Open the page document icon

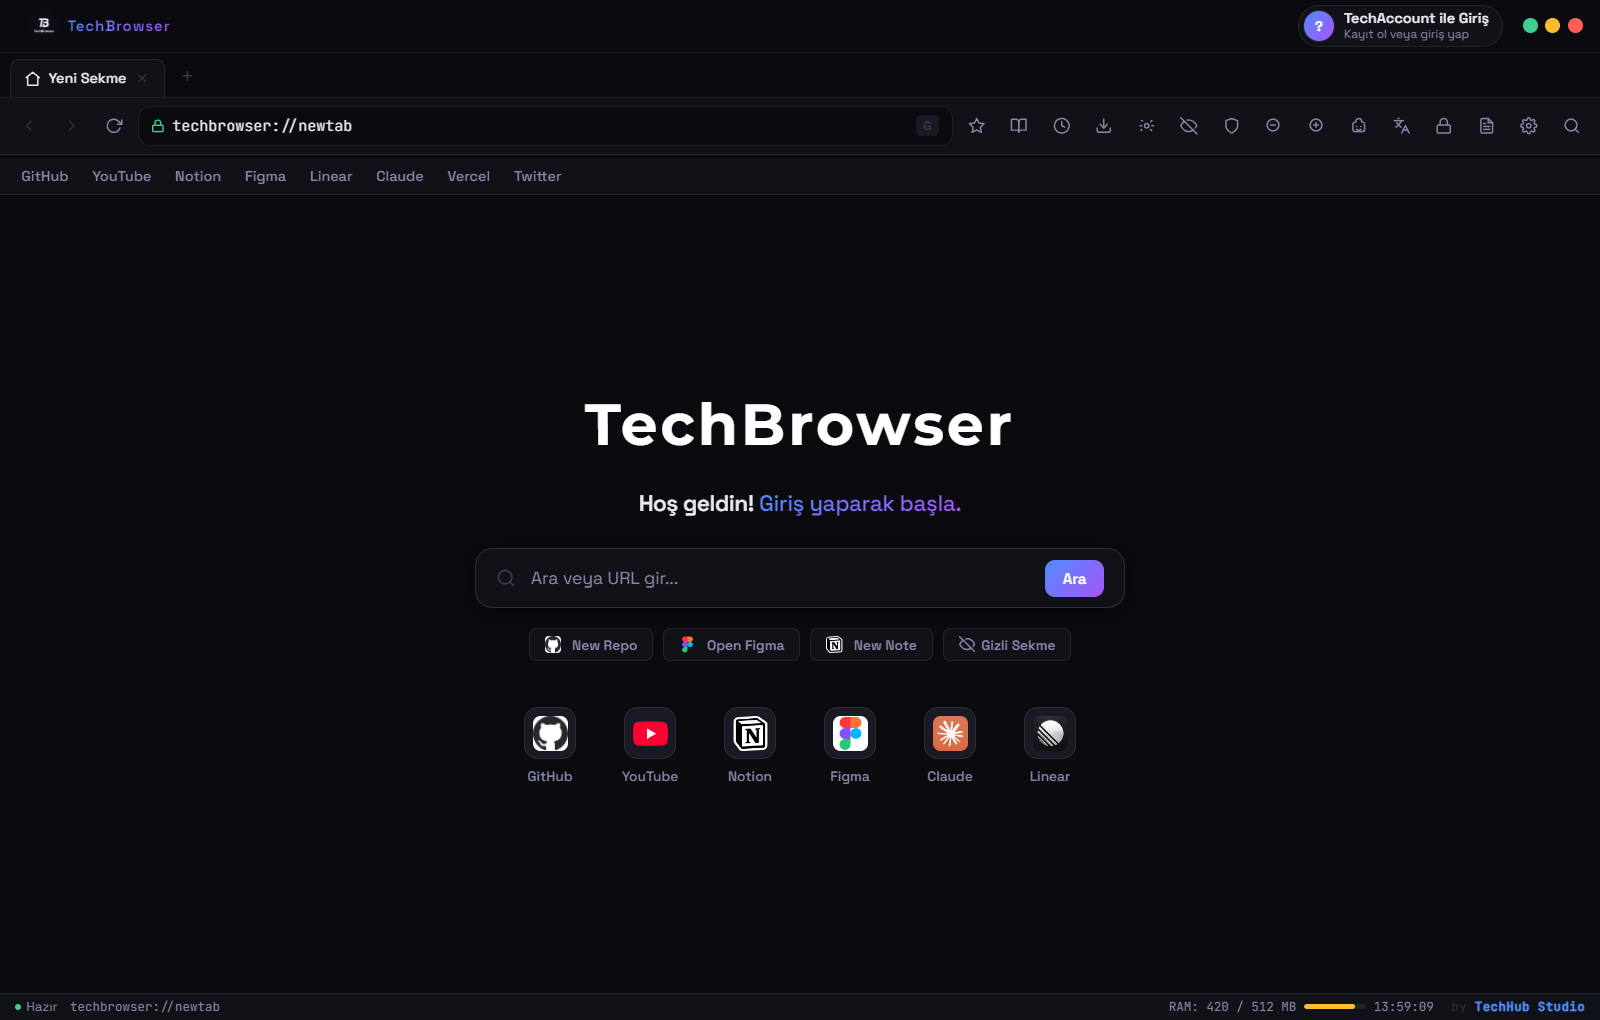click(1487, 126)
